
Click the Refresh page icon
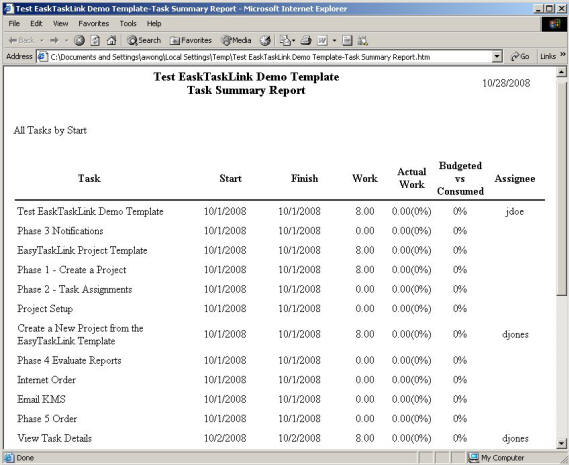tap(95, 40)
